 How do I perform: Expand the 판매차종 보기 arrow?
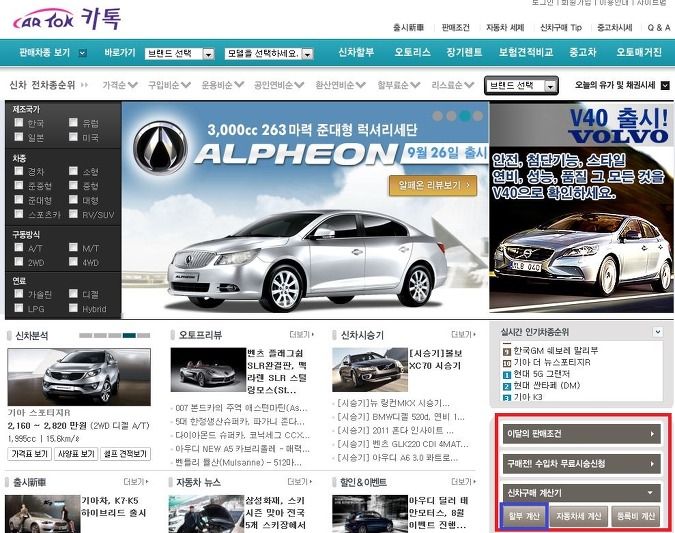[83, 53]
